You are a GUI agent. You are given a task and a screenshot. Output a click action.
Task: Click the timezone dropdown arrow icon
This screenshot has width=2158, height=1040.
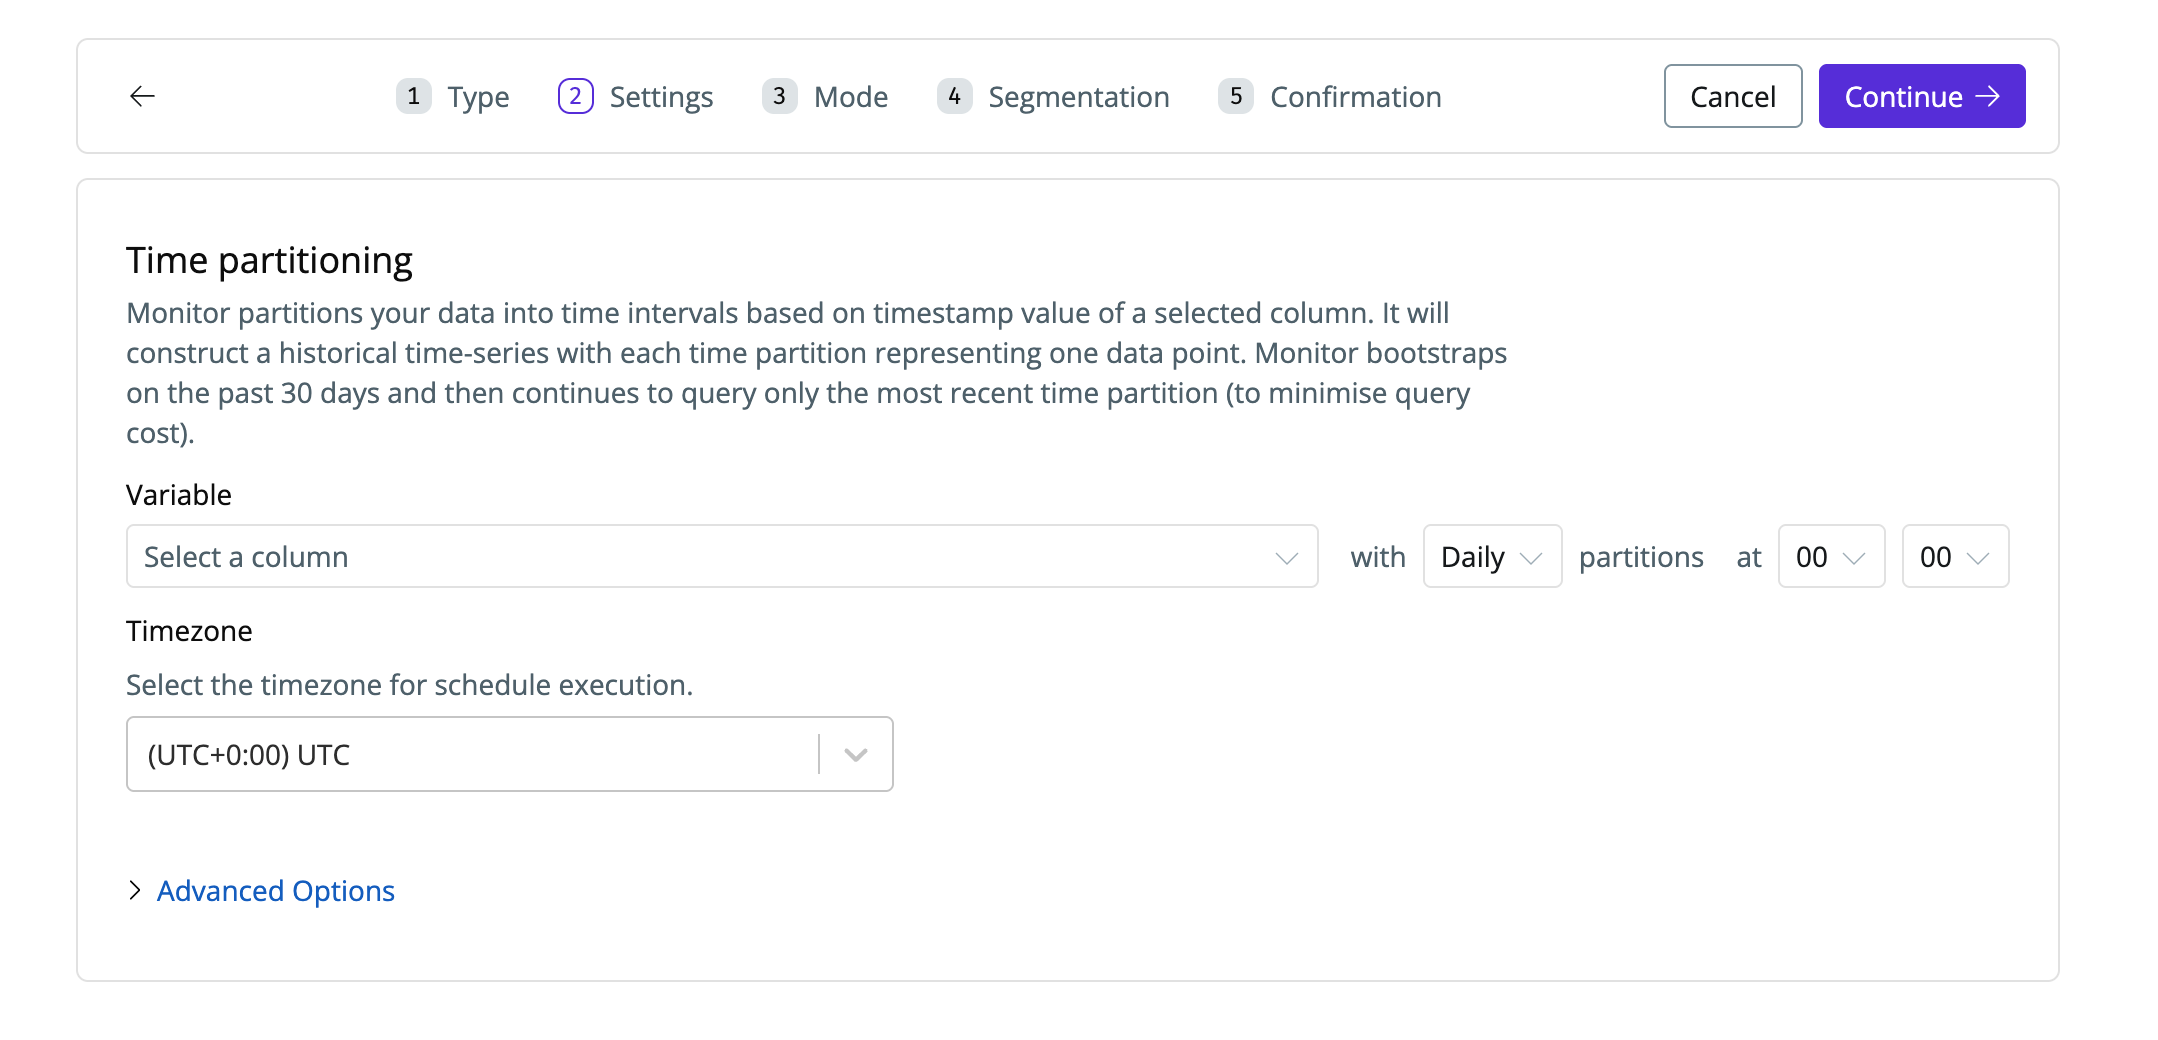855,755
